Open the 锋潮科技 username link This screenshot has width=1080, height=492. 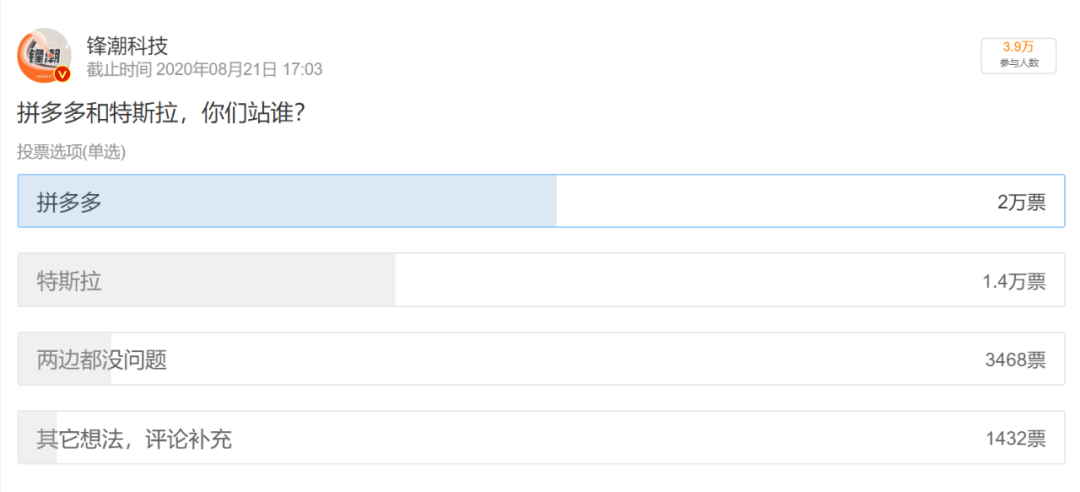pos(127,45)
